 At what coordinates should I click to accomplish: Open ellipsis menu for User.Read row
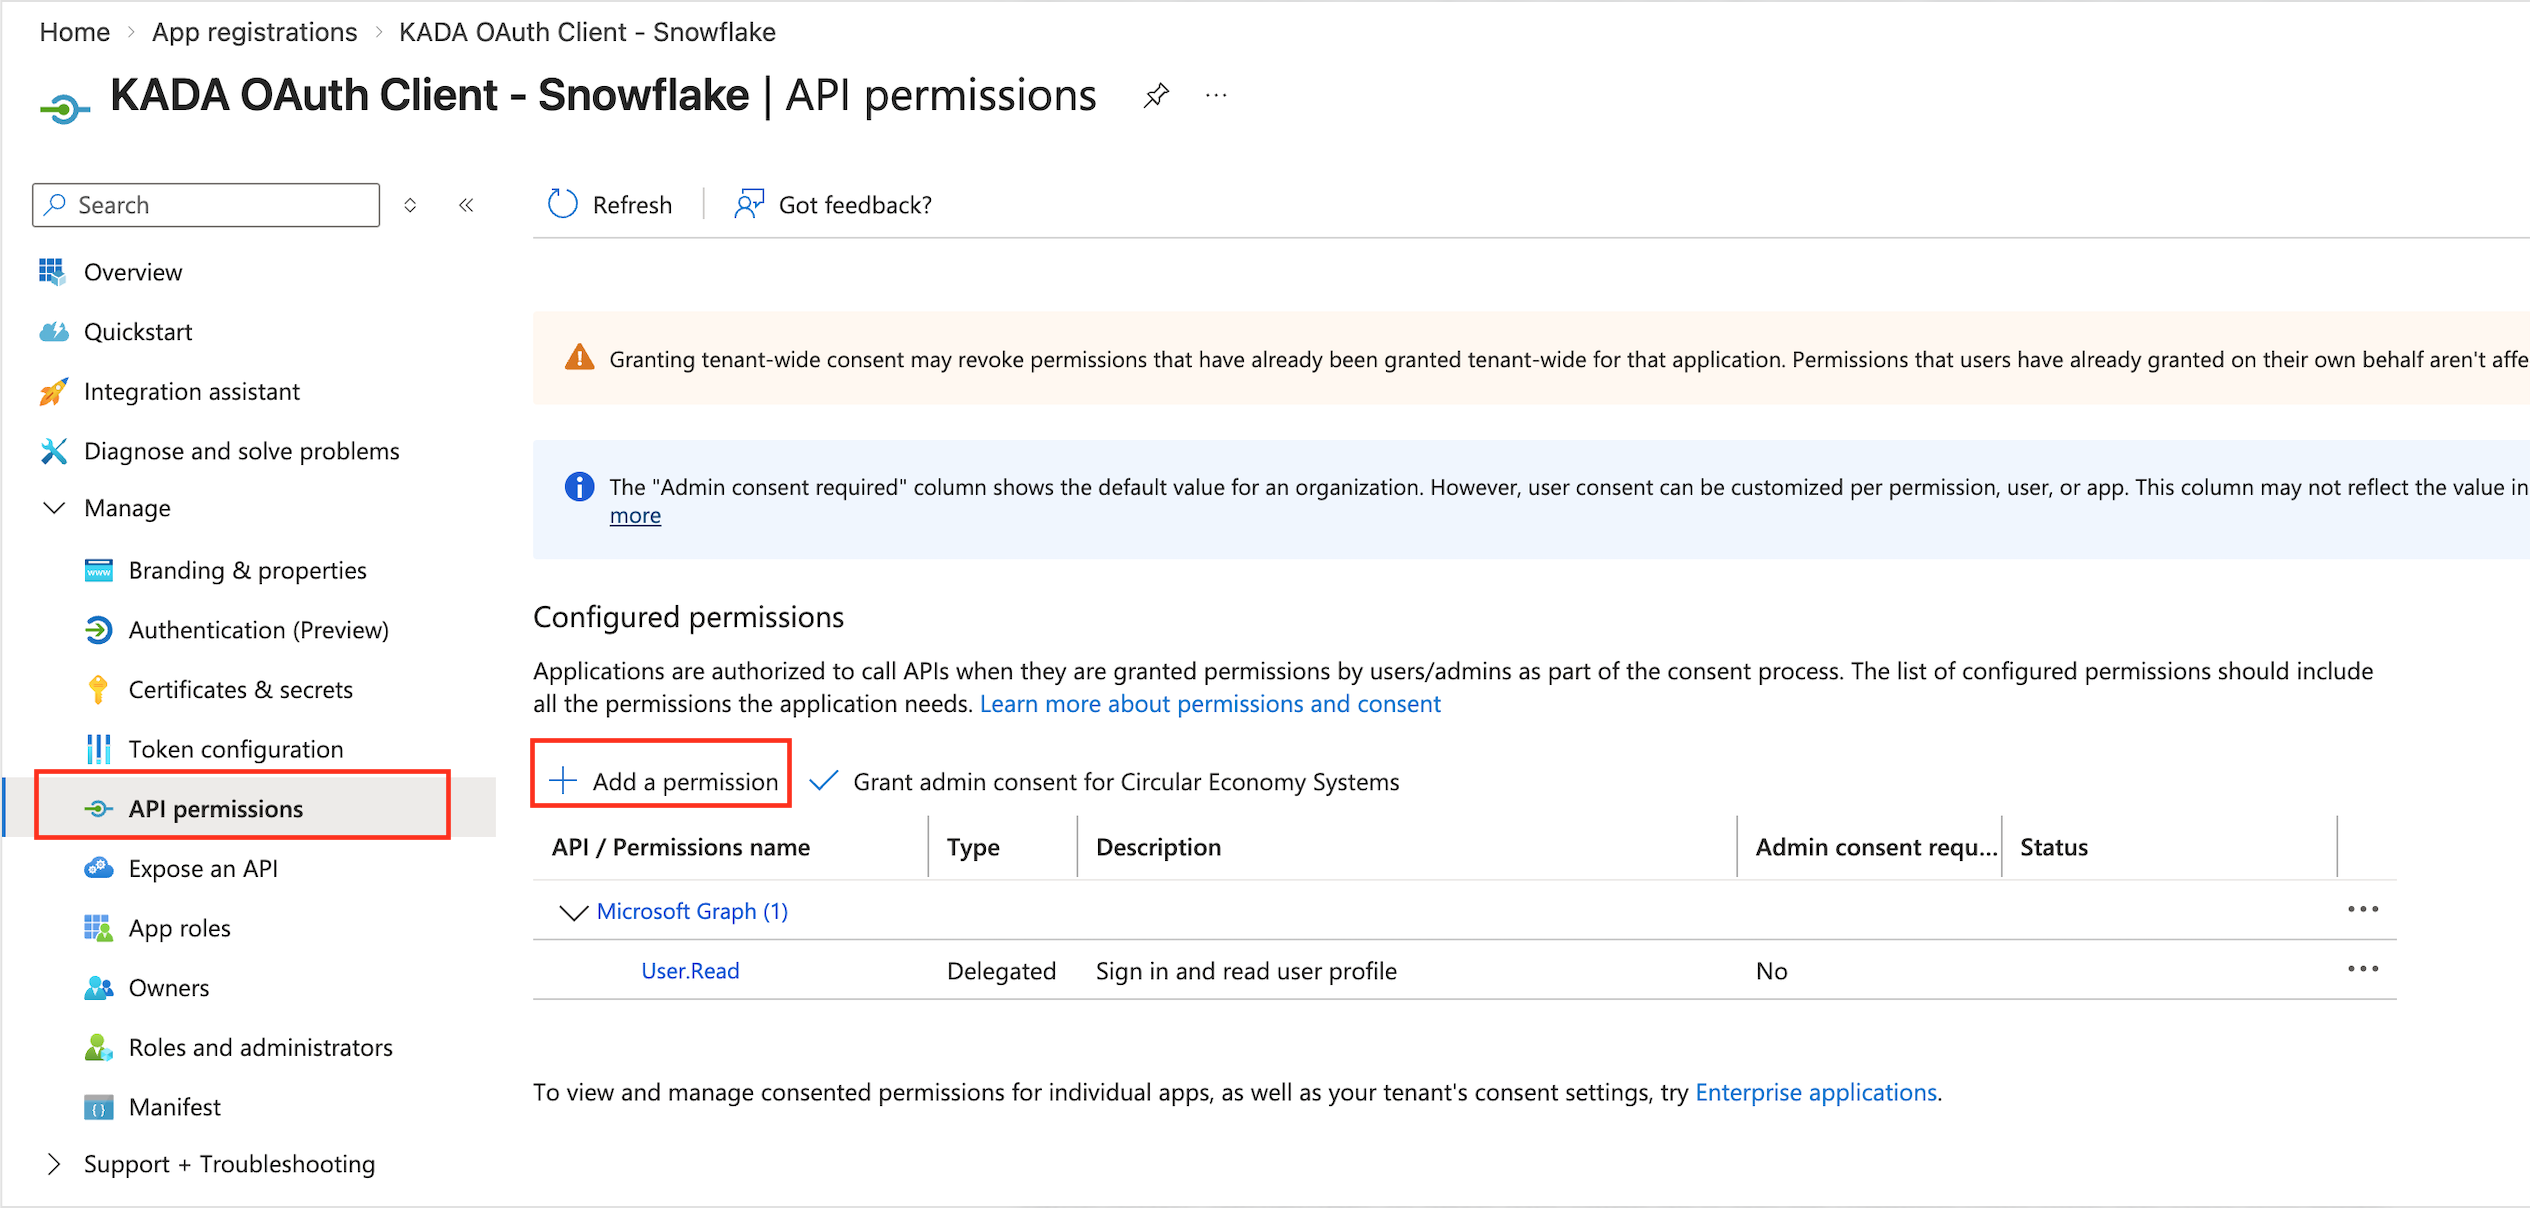click(2362, 969)
